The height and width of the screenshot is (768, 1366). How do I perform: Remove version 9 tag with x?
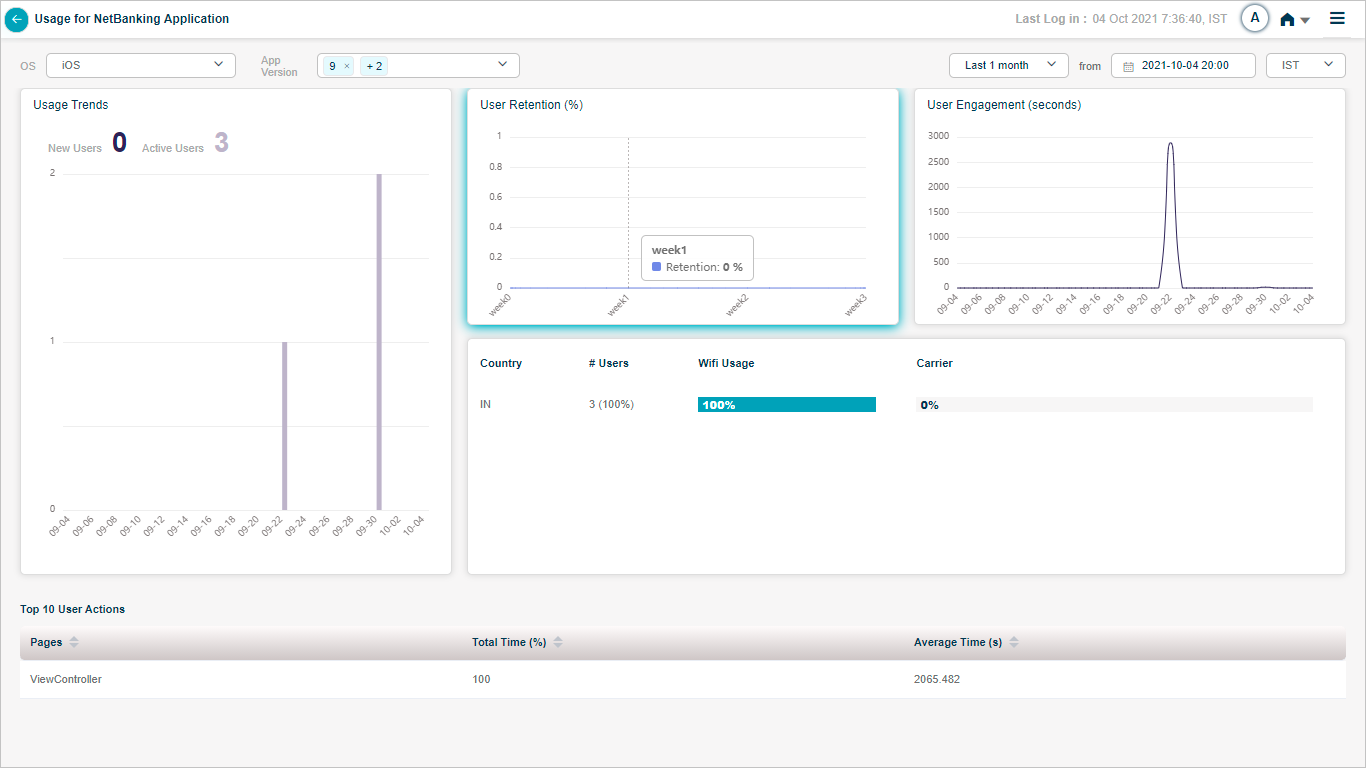347,66
